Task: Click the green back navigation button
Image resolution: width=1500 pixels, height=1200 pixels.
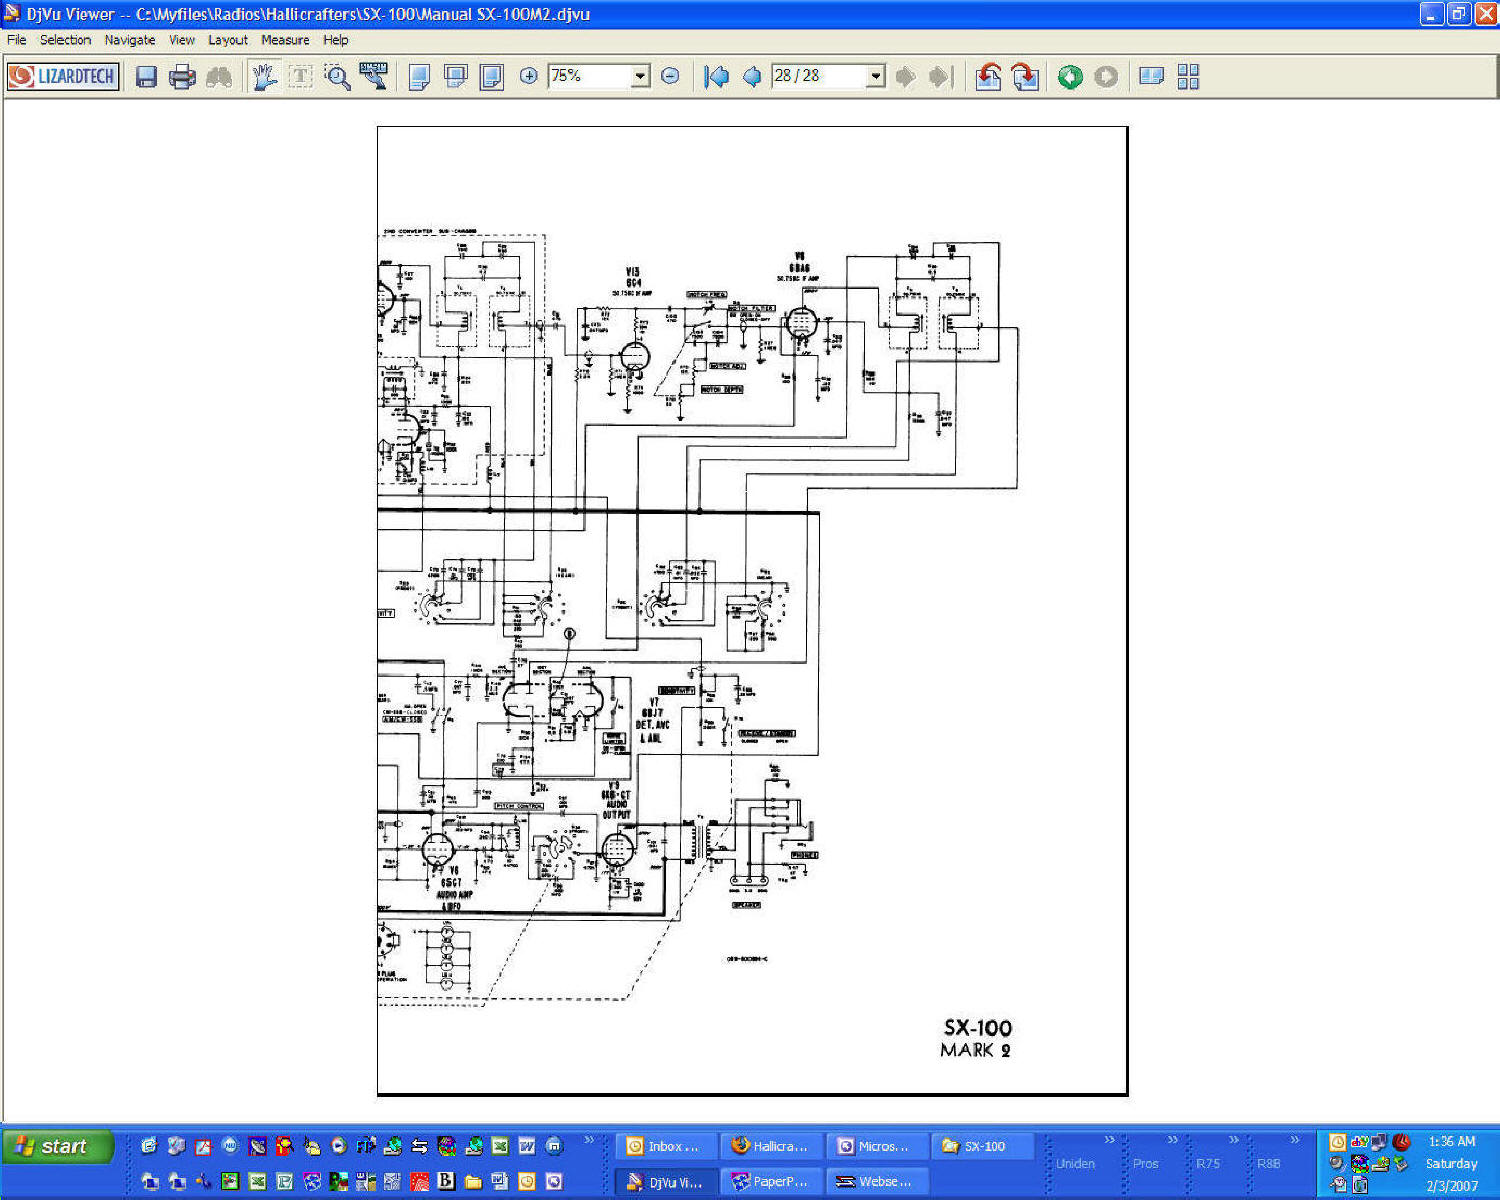Action: point(1070,77)
